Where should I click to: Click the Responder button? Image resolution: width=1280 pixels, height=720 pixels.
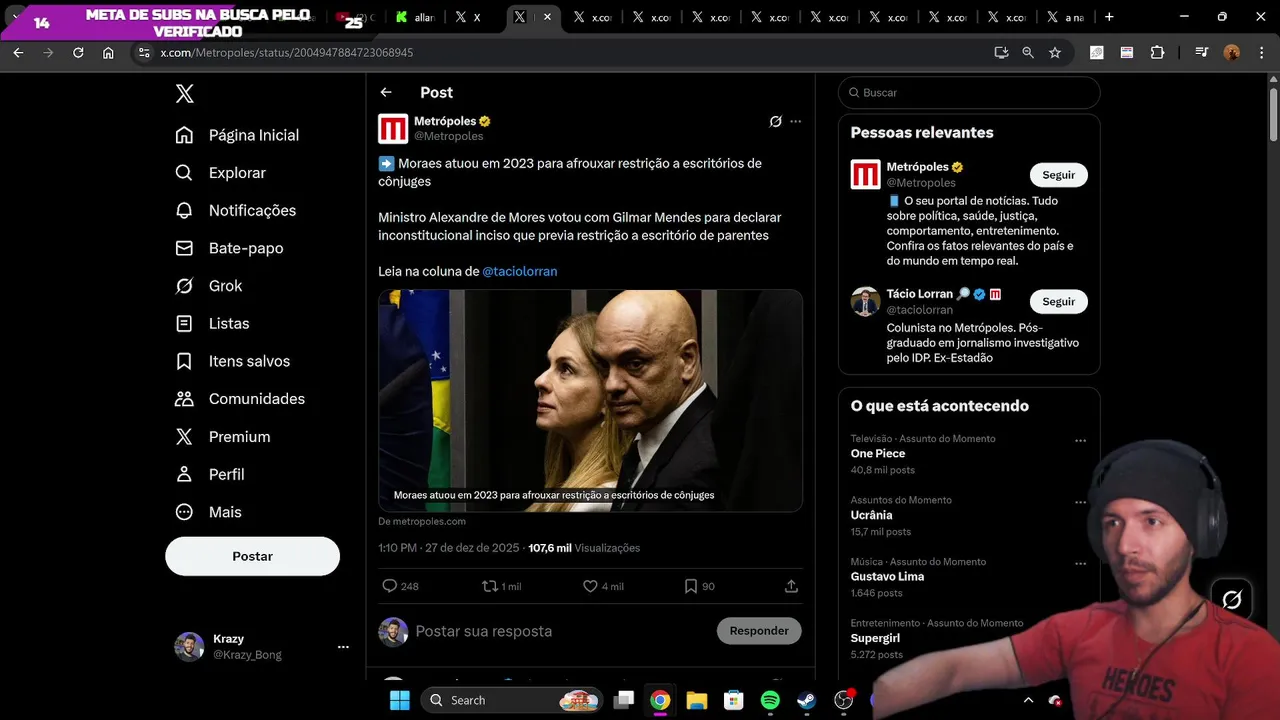(759, 630)
